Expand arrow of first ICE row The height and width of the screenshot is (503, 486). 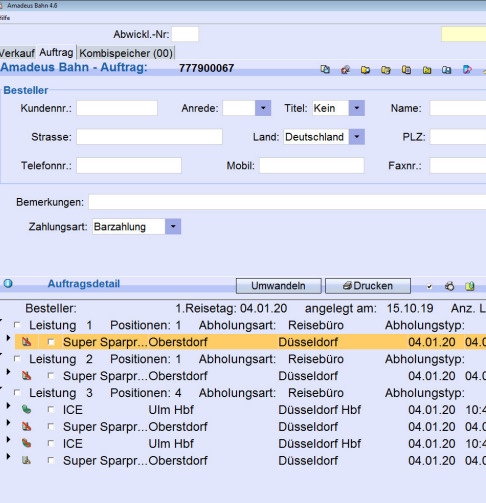click(x=8, y=406)
